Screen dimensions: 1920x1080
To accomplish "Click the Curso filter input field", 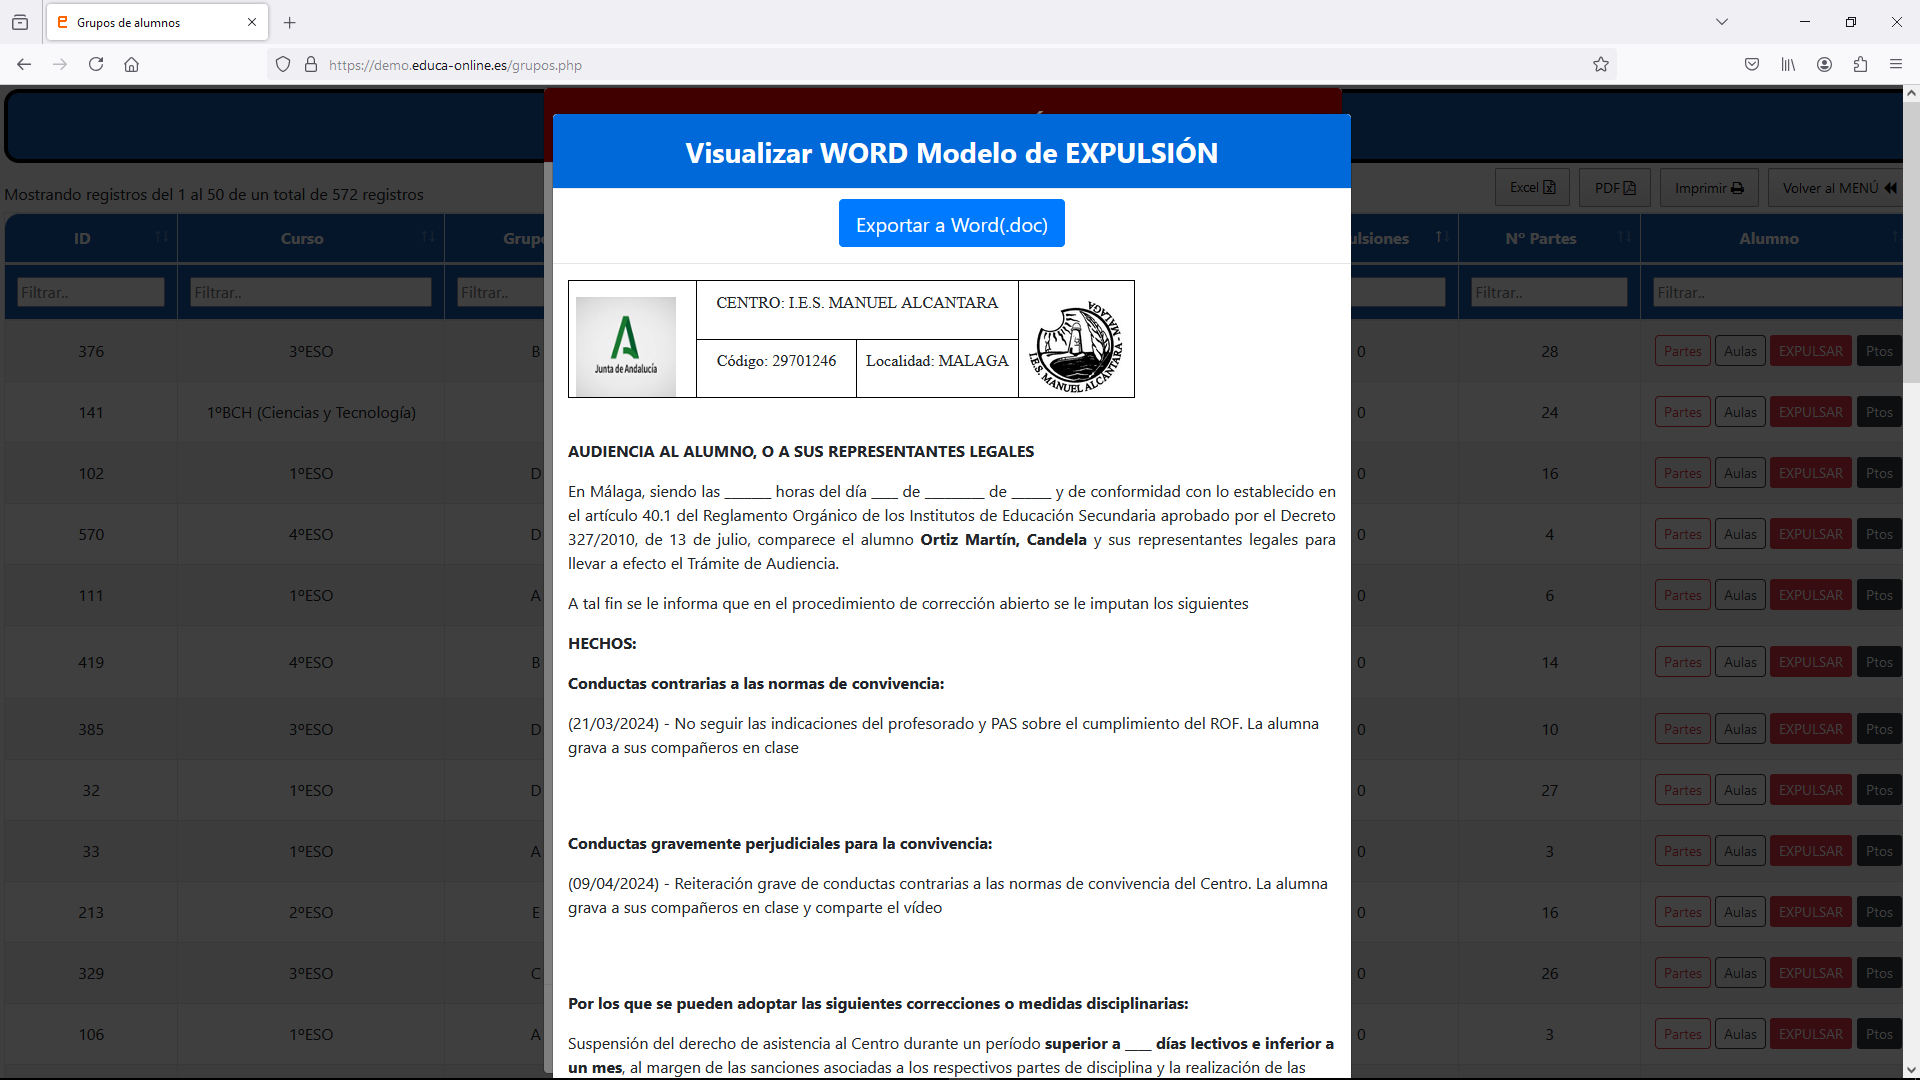I will click(x=310, y=292).
